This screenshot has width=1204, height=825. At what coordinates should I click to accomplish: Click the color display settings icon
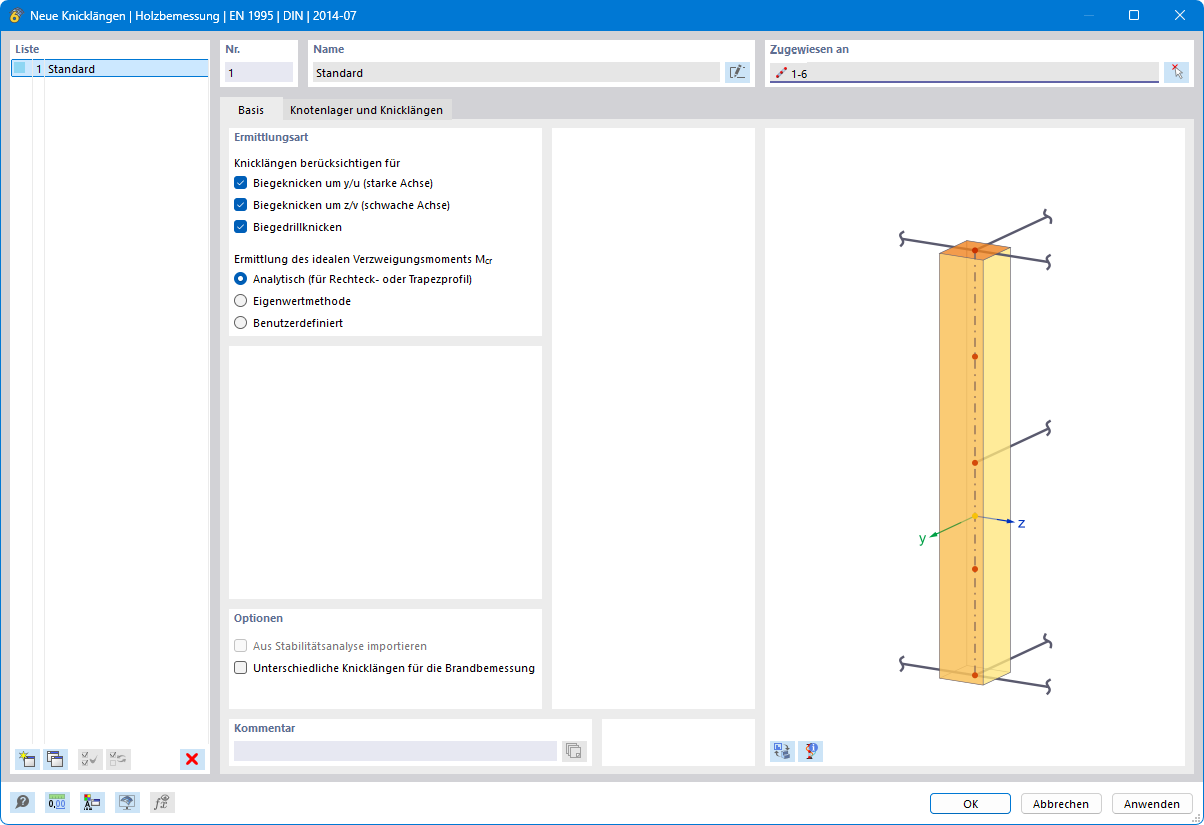[92, 802]
